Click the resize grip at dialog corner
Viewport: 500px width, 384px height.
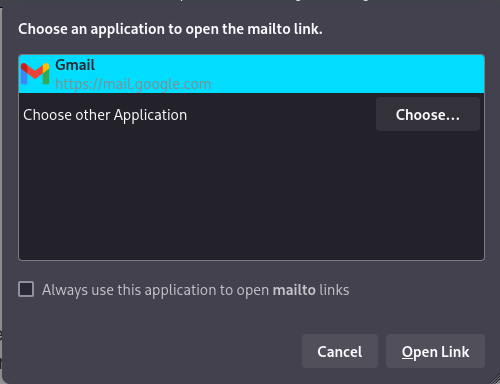pyautogui.click(x=495, y=380)
